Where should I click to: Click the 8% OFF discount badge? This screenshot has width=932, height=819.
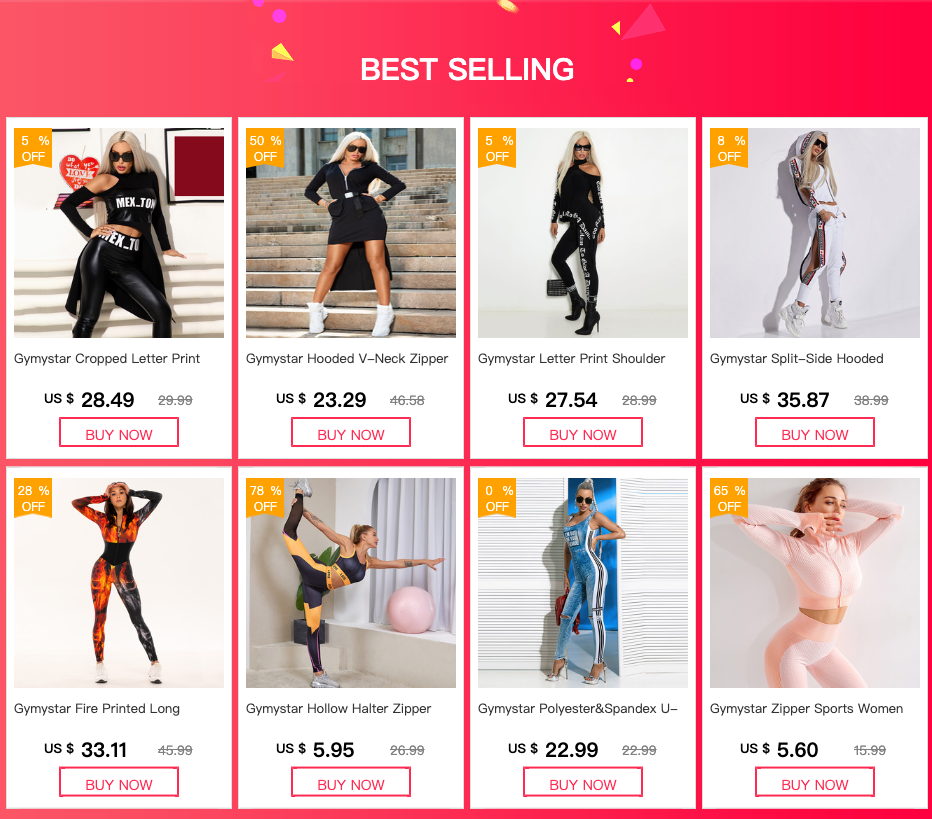(729, 148)
